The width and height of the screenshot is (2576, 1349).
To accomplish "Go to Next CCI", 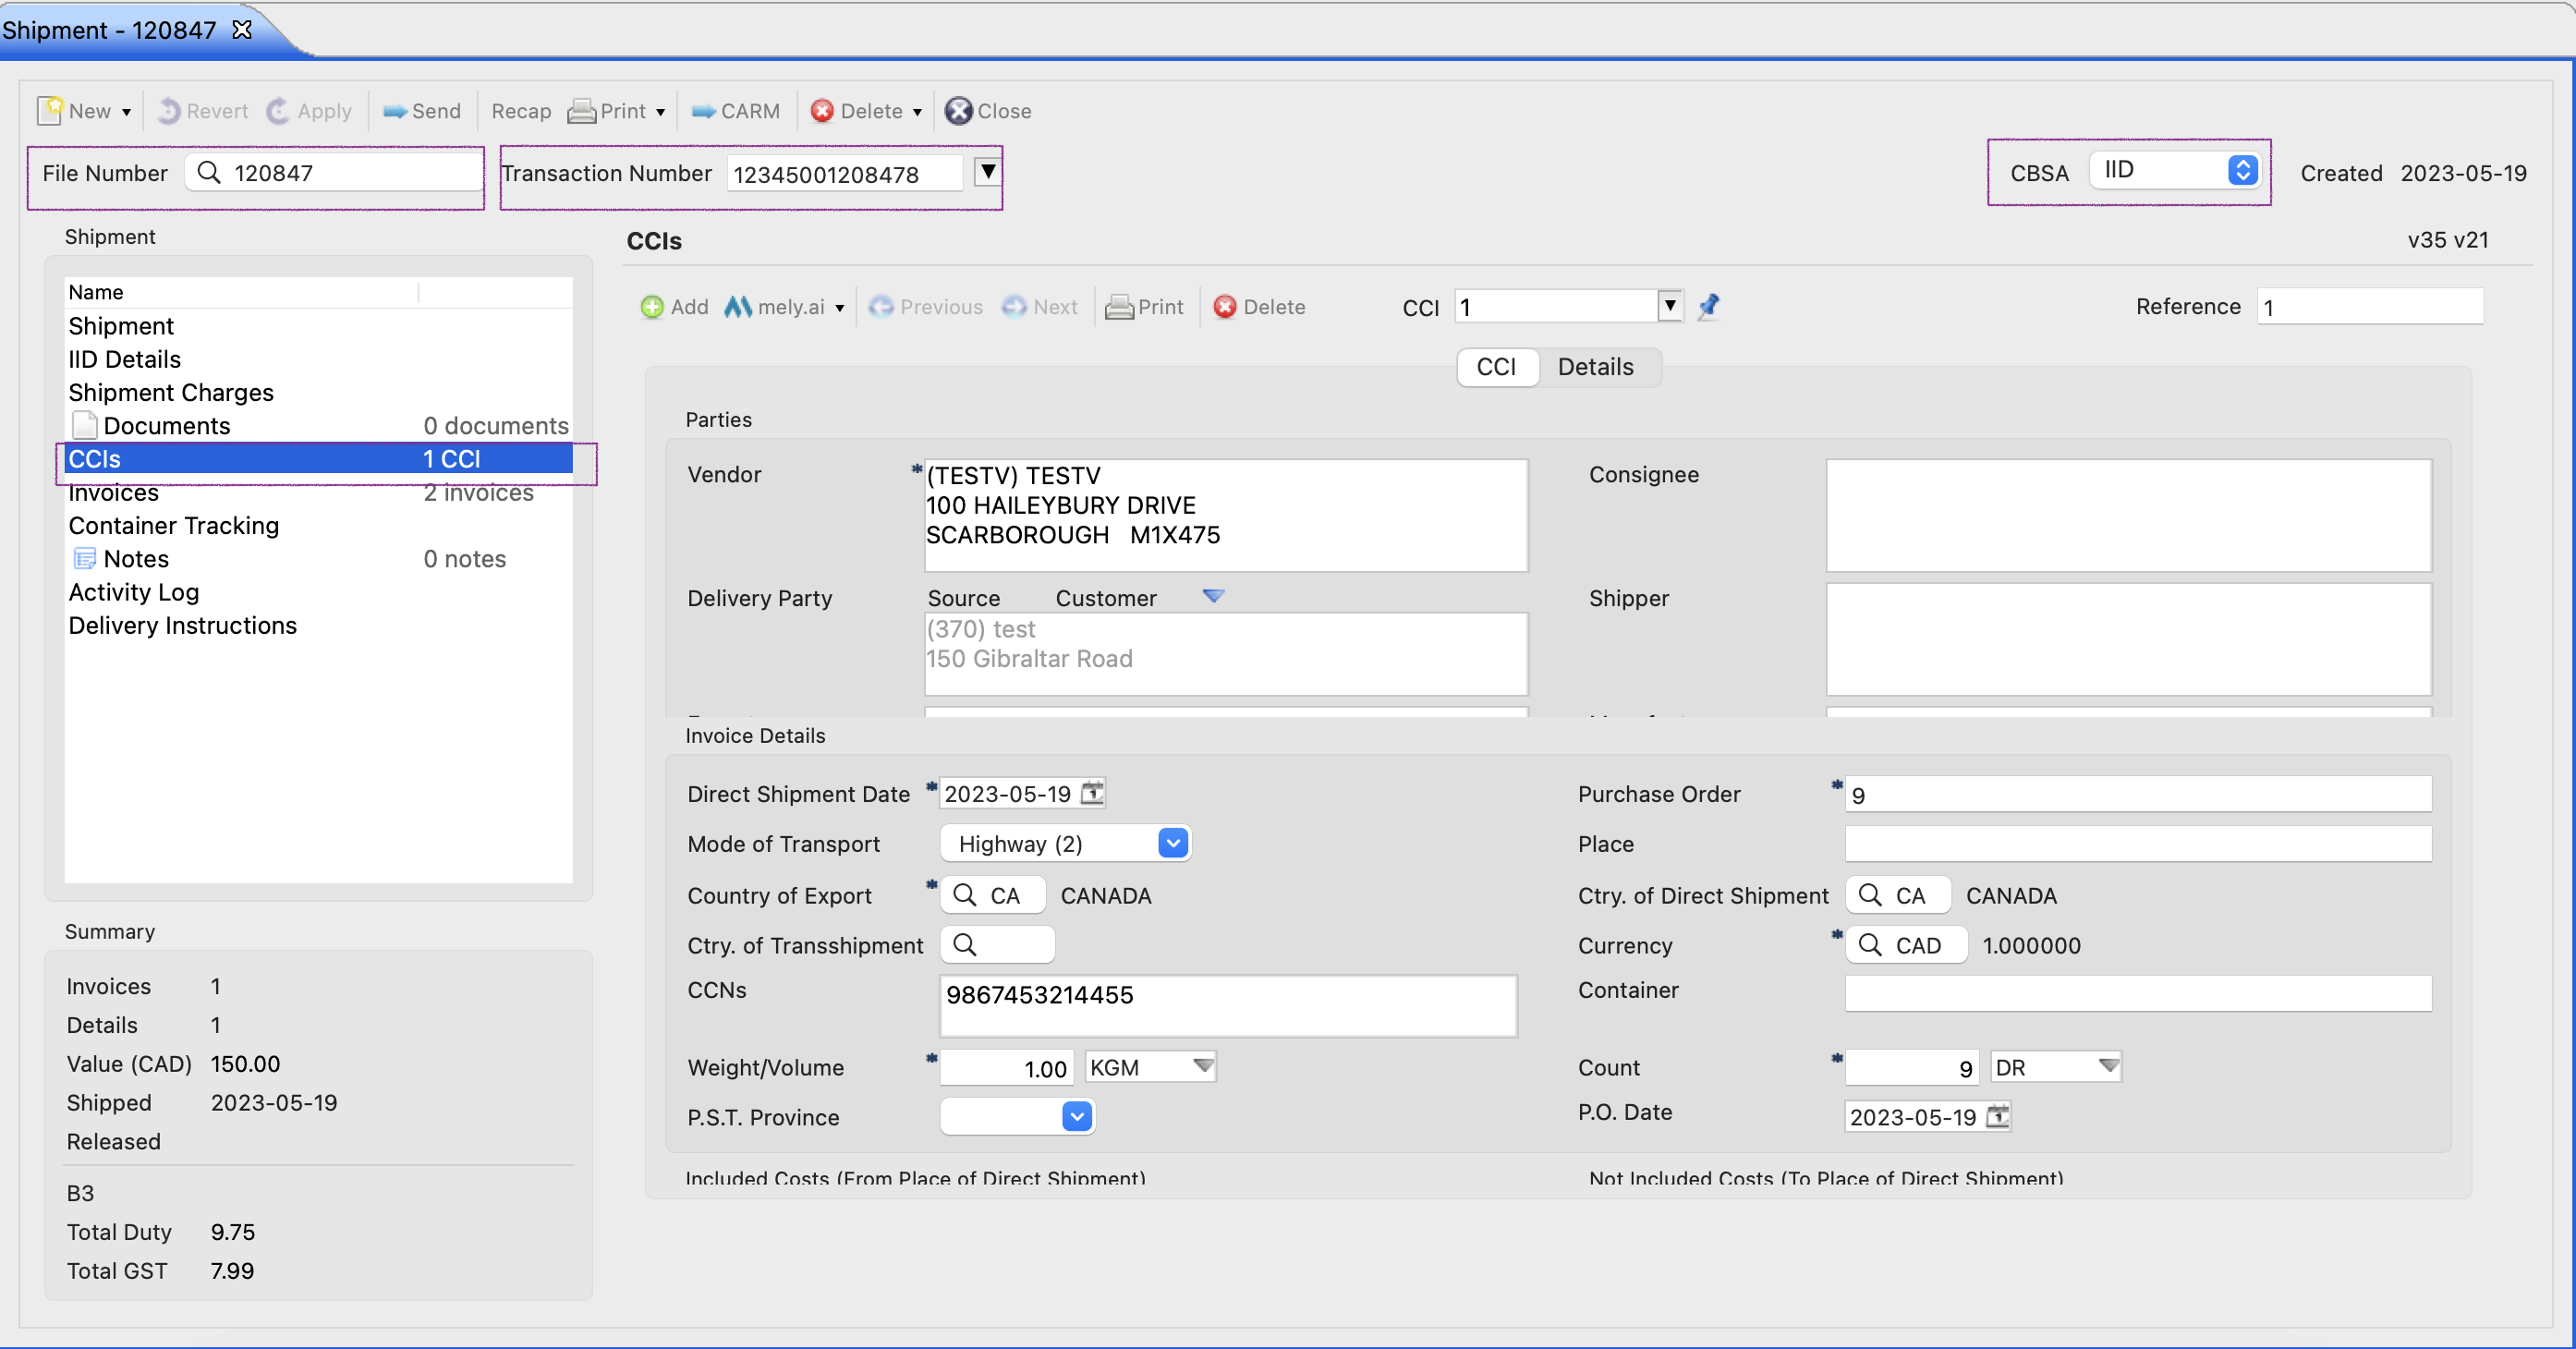I will (x=1040, y=307).
